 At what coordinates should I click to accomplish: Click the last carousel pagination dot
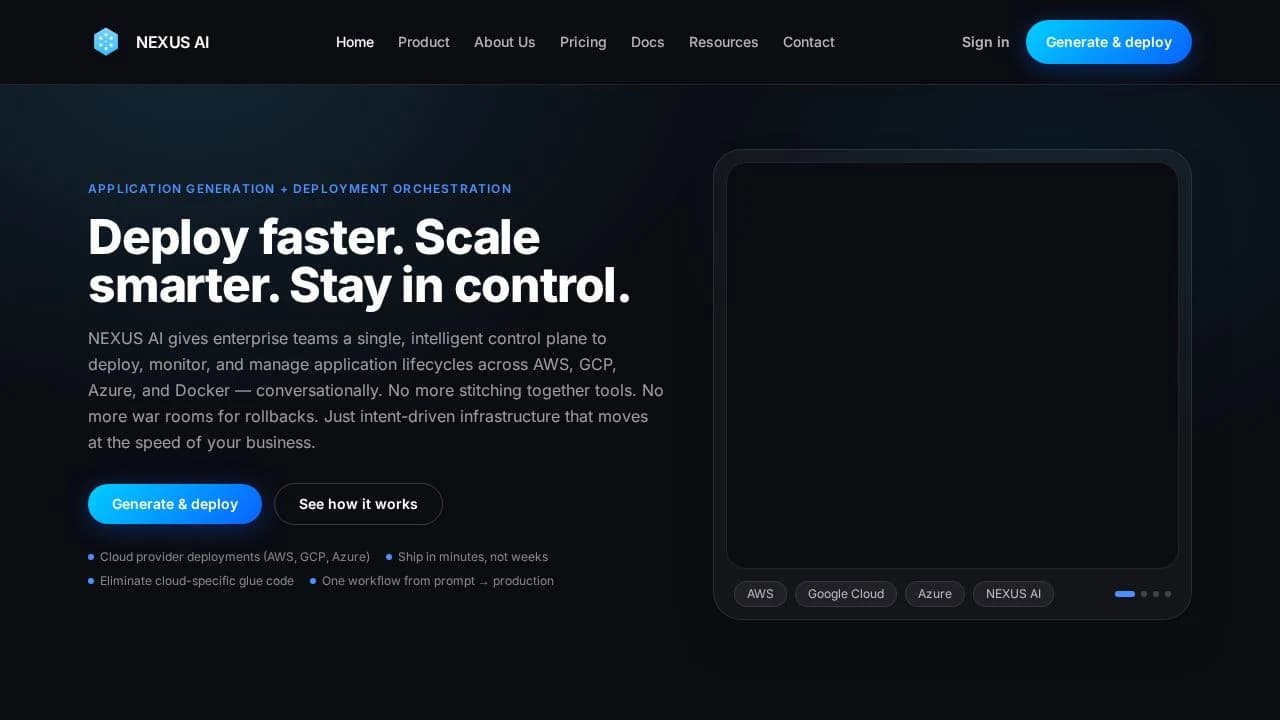click(1168, 593)
